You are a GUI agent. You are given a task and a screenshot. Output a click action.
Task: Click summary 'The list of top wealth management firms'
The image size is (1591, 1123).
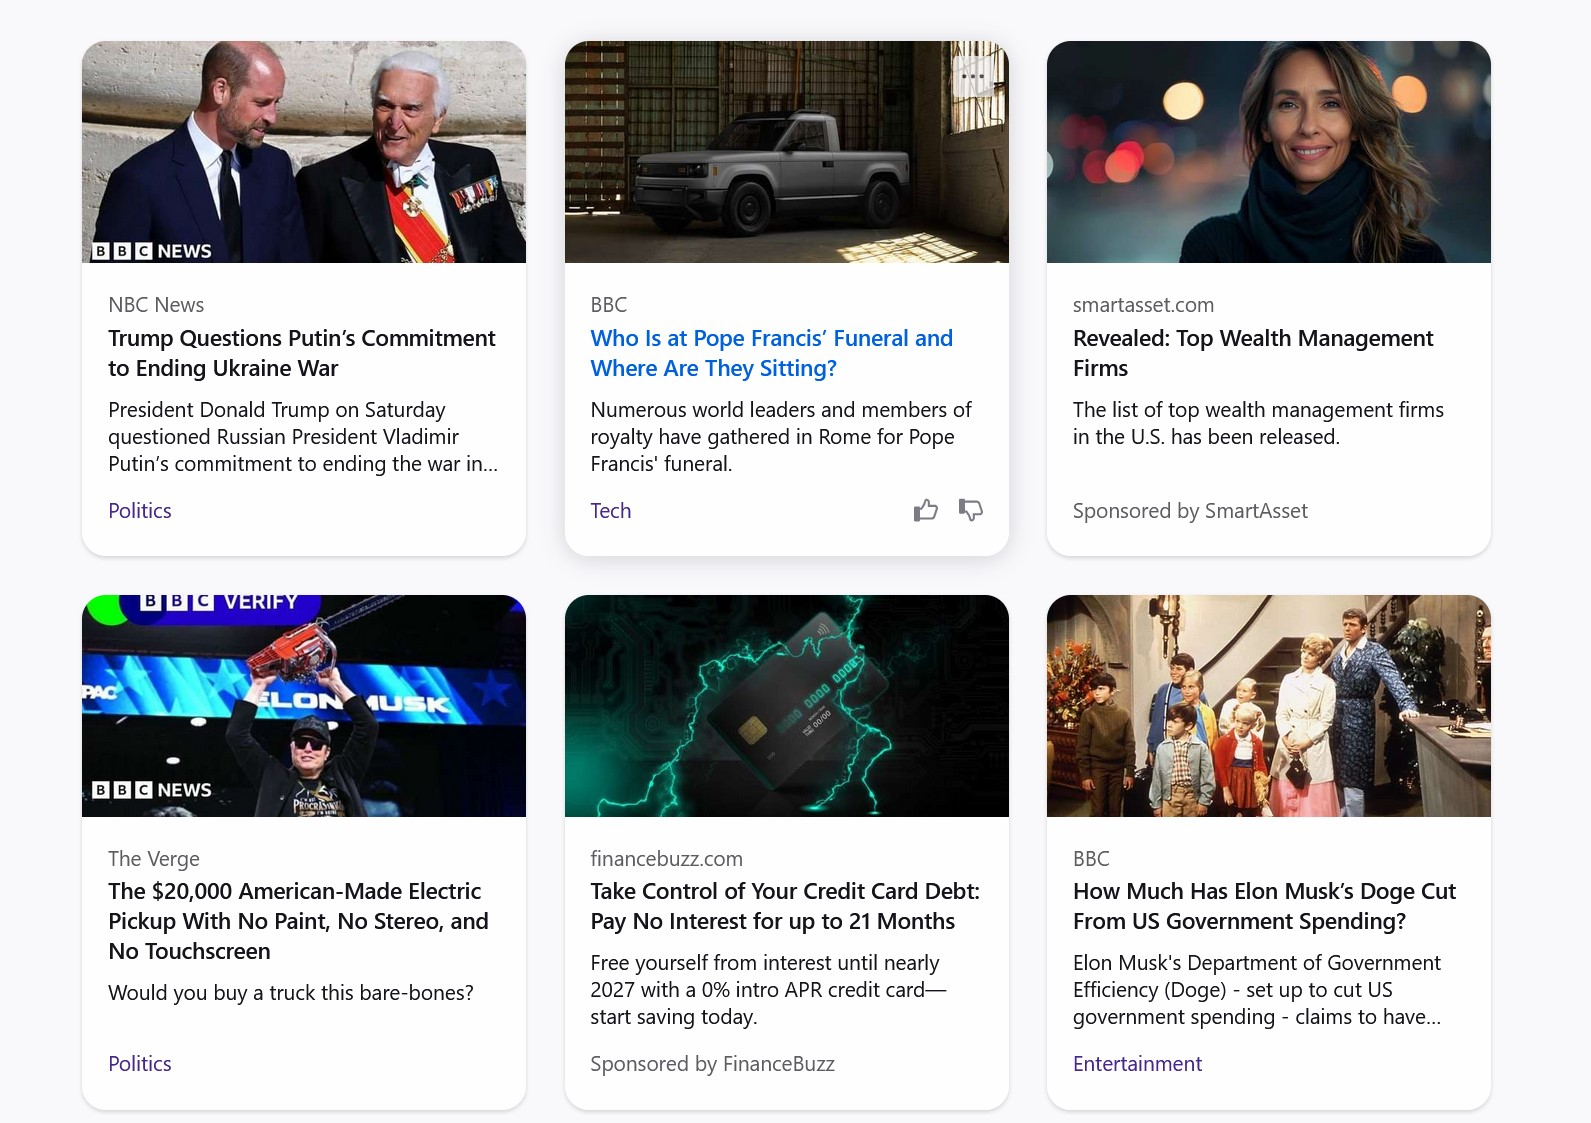tap(1258, 423)
